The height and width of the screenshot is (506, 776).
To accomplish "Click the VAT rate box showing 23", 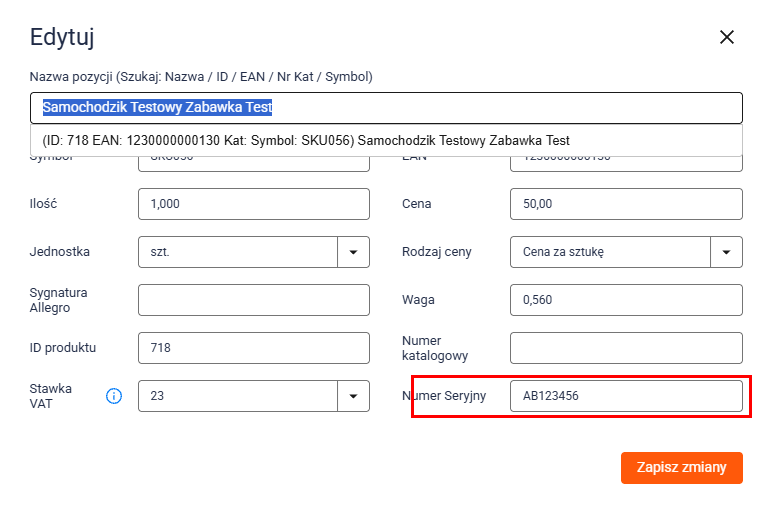I will (x=238, y=396).
